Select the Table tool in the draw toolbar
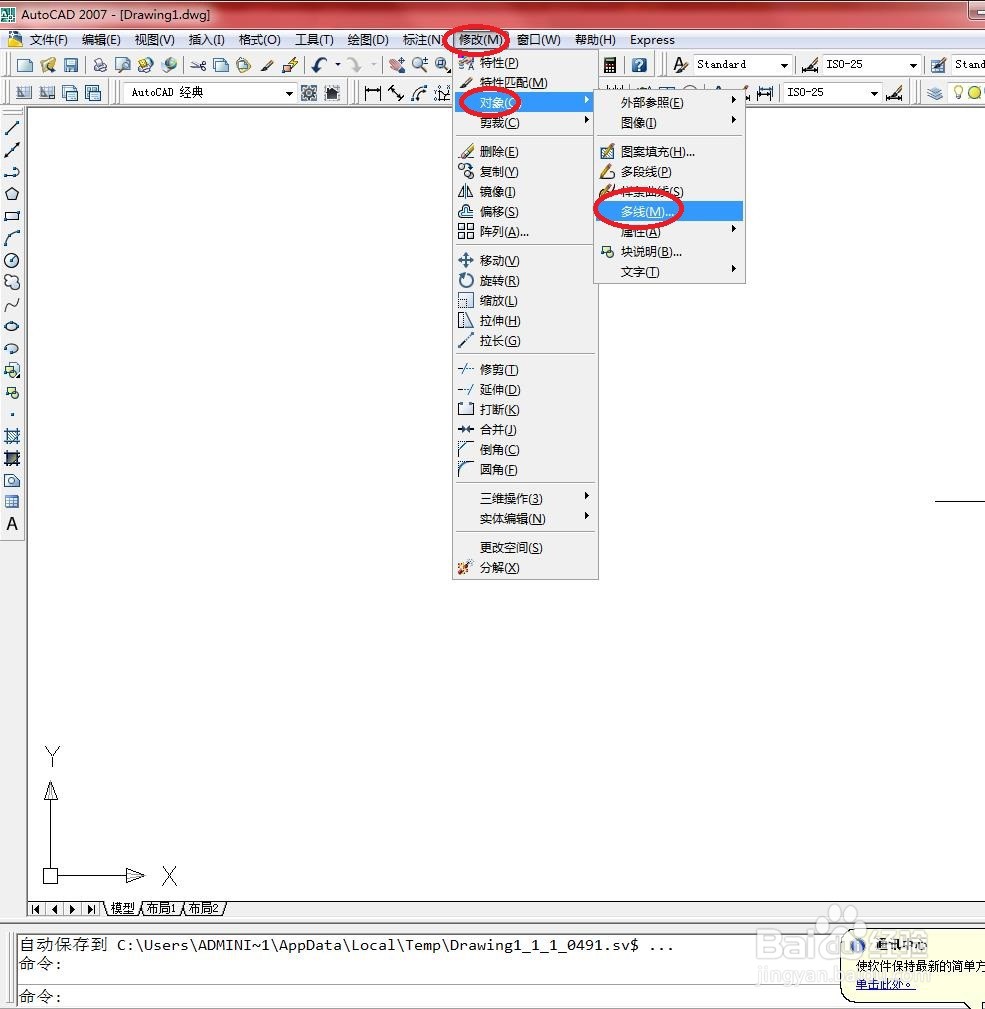Viewport: 985px width, 1009px height. click(12, 502)
